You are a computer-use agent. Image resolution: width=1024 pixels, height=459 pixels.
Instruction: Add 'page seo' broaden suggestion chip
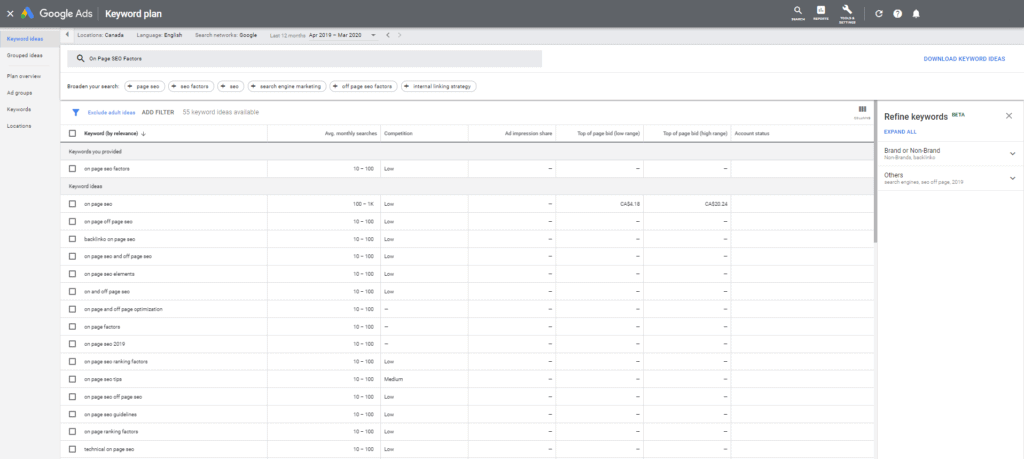(x=144, y=86)
